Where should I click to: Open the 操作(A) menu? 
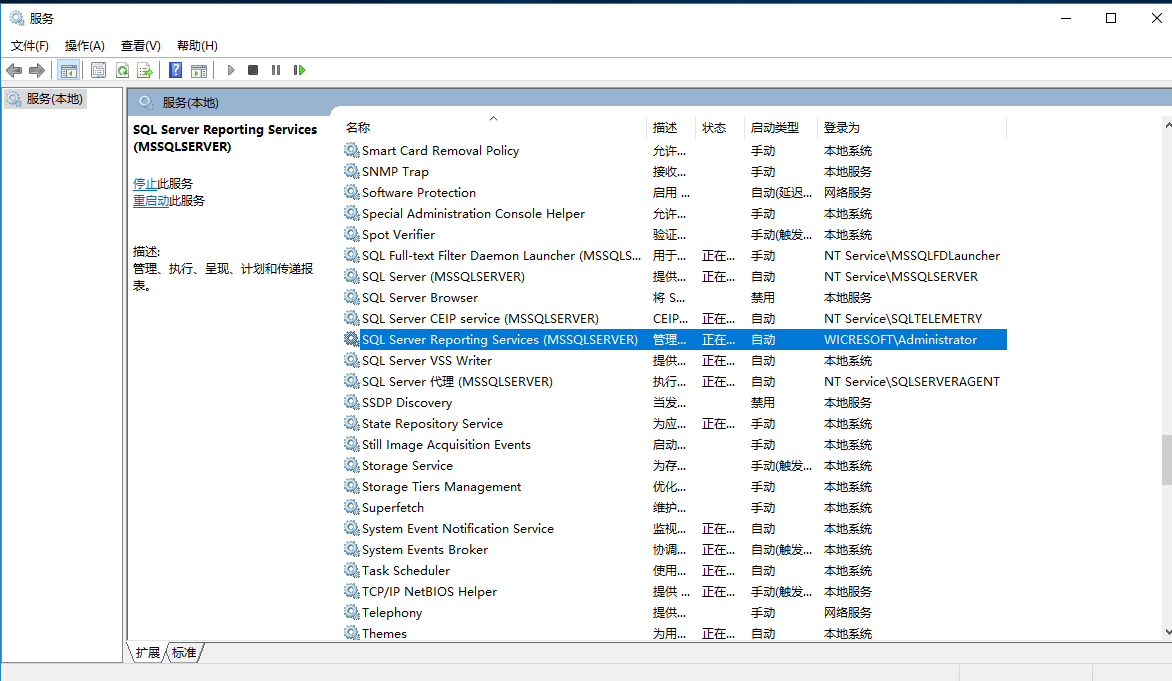pyautogui.click(x=84, y=46)
